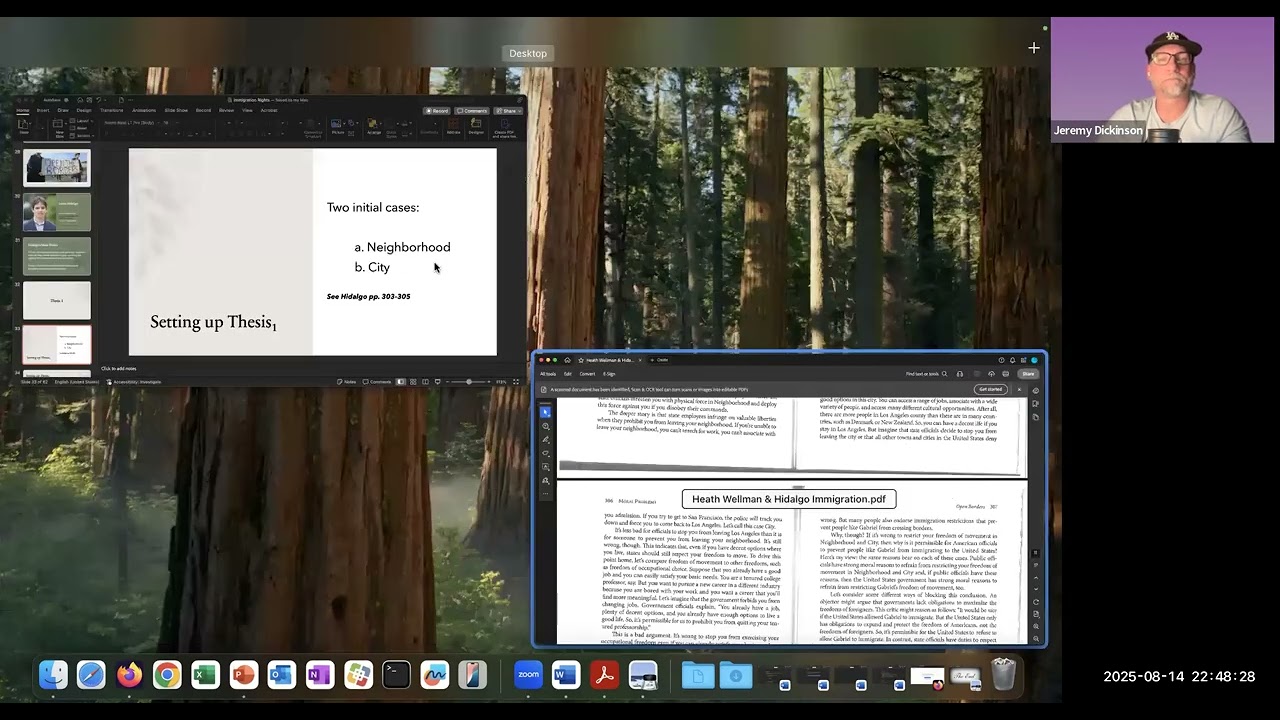Select Heath Wellman & Hidalgo Immigration.pdf window label
This screenshot has width=1280, height=720.
click(789, 499)
